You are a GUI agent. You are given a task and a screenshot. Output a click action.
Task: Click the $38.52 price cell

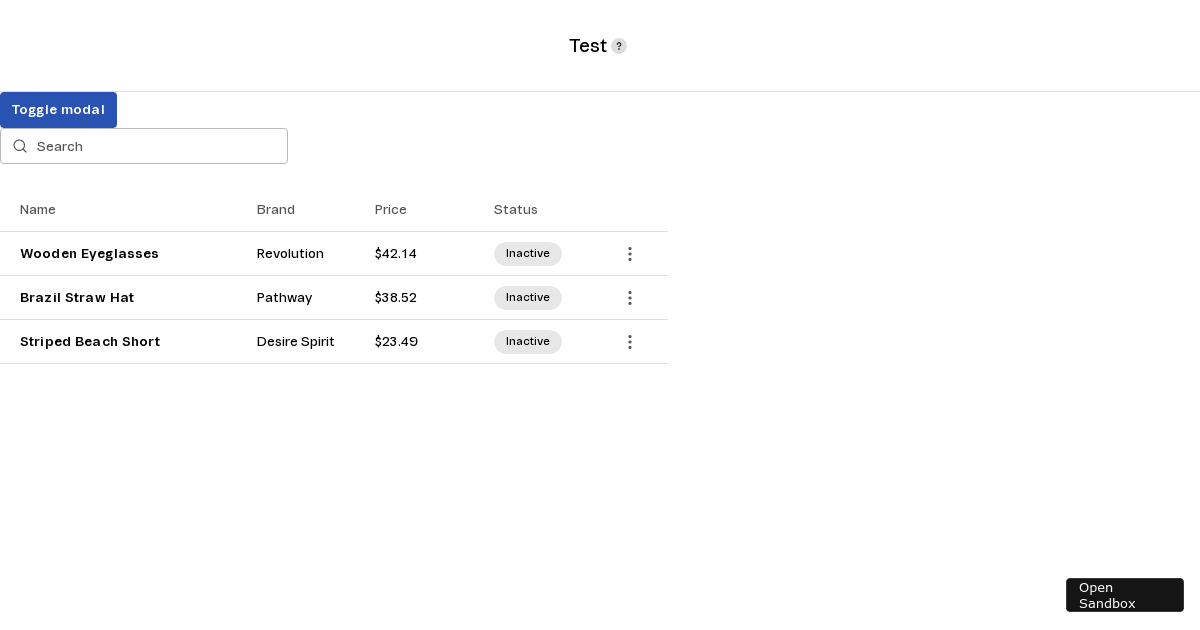[396, 298]
